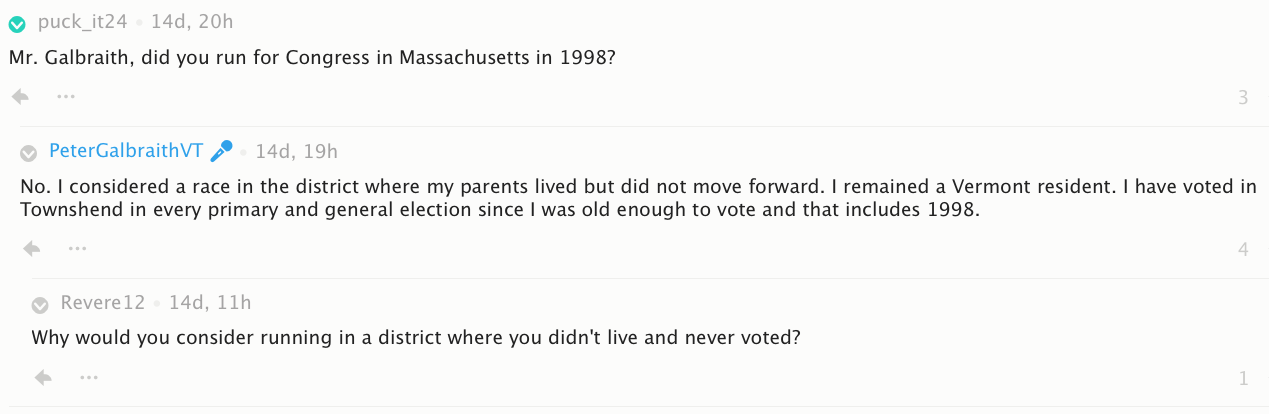Open the PeterGalbraithVT profile link

click(126, 152)
